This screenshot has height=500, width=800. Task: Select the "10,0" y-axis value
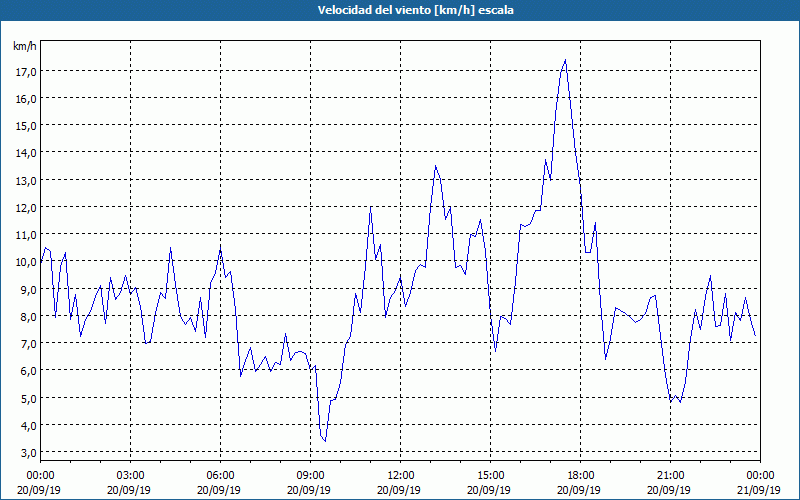(x=27, y=263)
